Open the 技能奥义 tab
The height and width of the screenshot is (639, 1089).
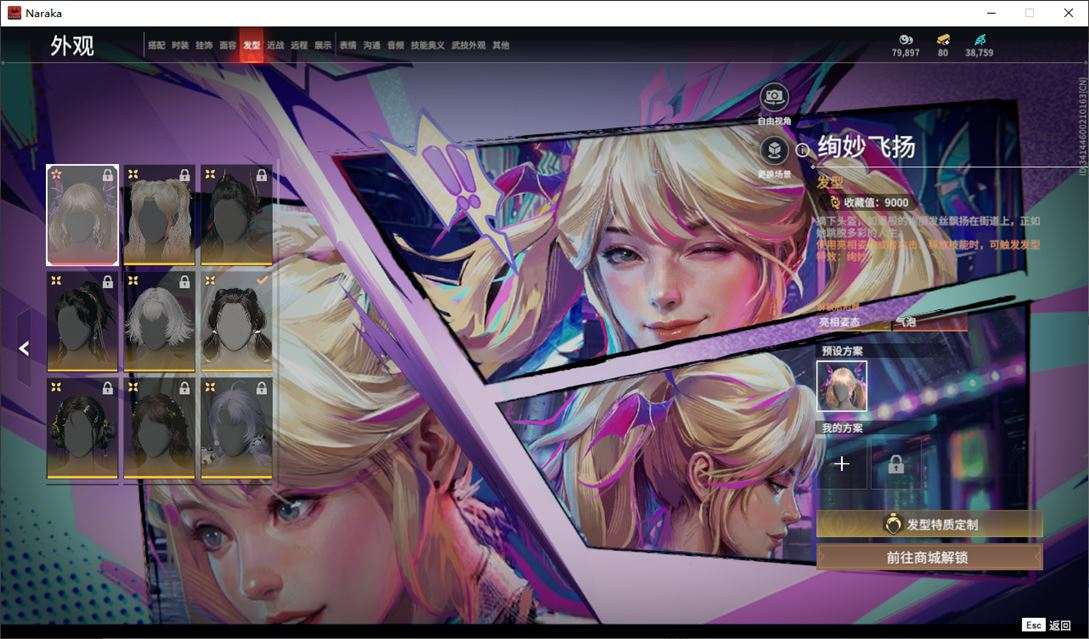[427, 45]
